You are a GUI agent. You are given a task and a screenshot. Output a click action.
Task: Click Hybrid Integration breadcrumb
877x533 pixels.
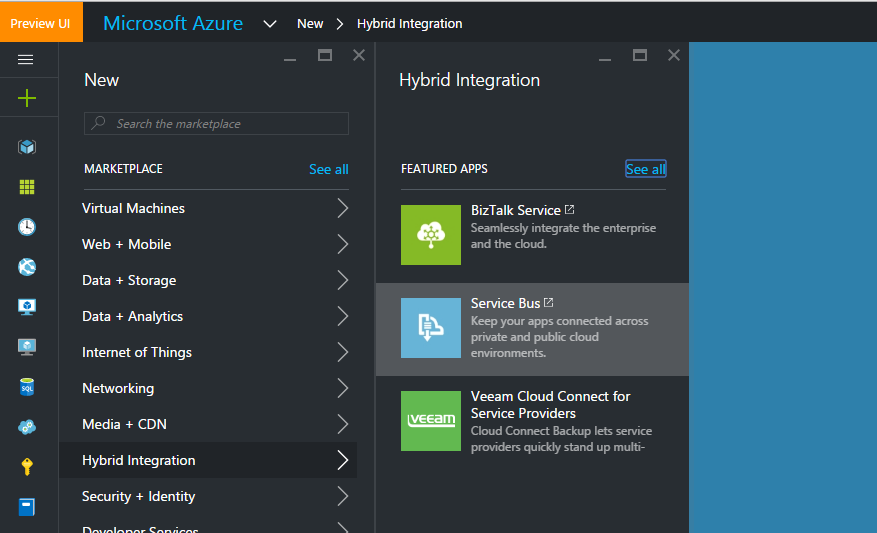point(409,23)
